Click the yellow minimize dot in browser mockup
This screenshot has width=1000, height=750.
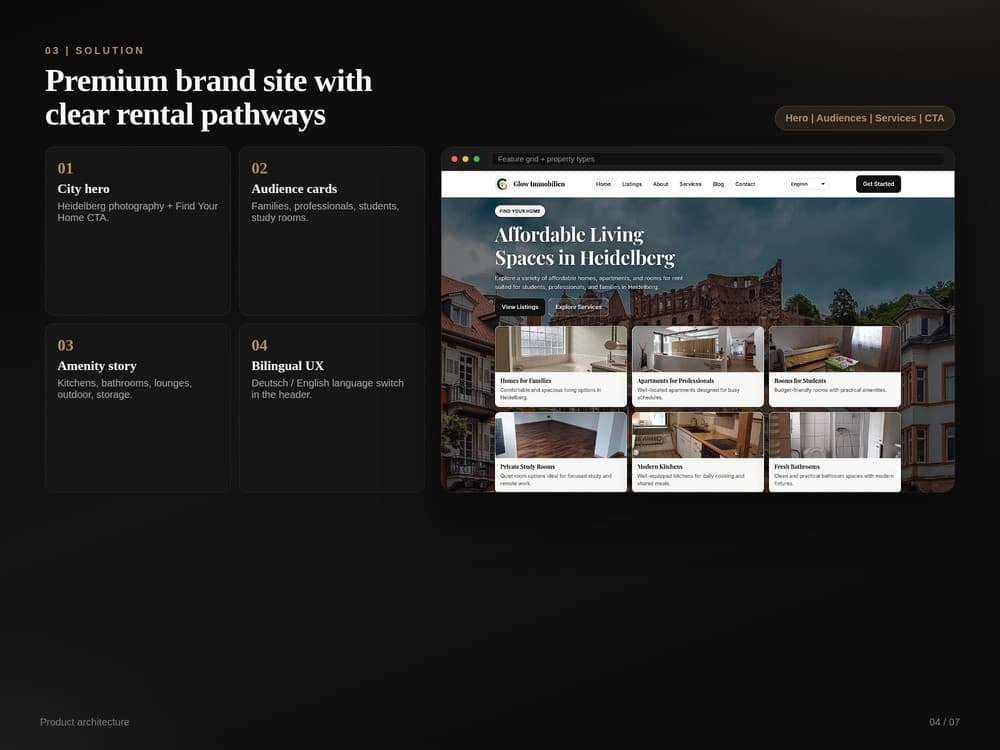pyautogui.click(x=466, y=159)
